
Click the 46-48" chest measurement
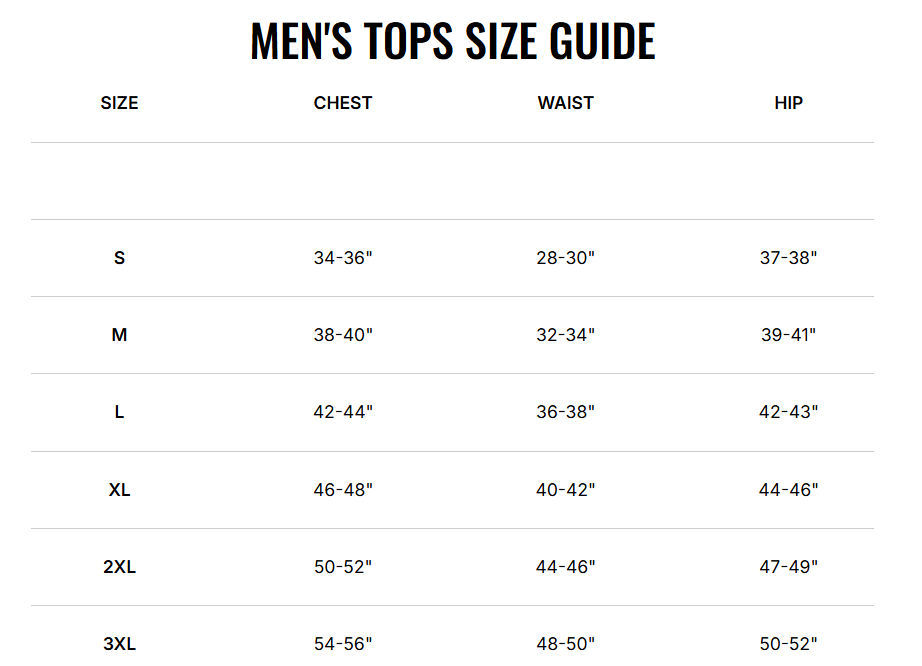coord(343,490)
